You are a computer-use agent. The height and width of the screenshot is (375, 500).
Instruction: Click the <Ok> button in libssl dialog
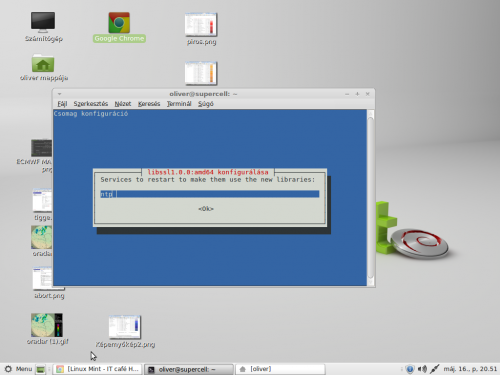(206, 209)
